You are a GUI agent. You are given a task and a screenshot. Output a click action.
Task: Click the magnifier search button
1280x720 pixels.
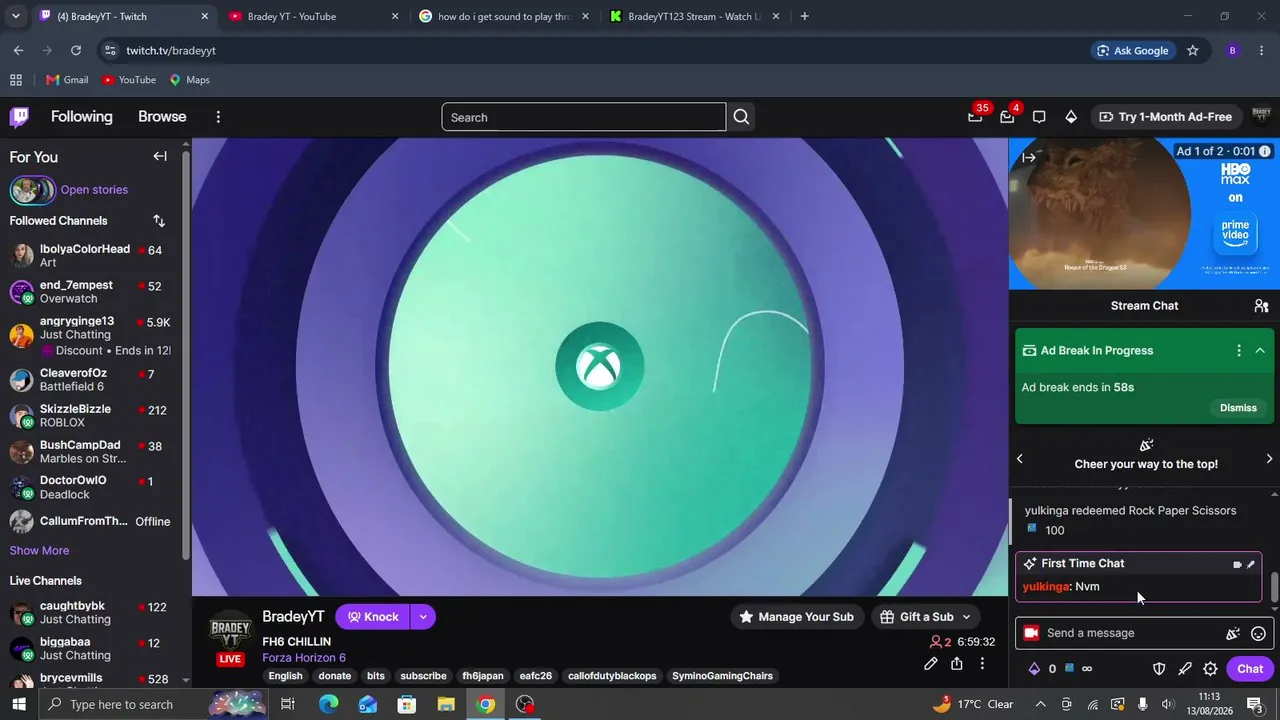[x=741, y=117]
